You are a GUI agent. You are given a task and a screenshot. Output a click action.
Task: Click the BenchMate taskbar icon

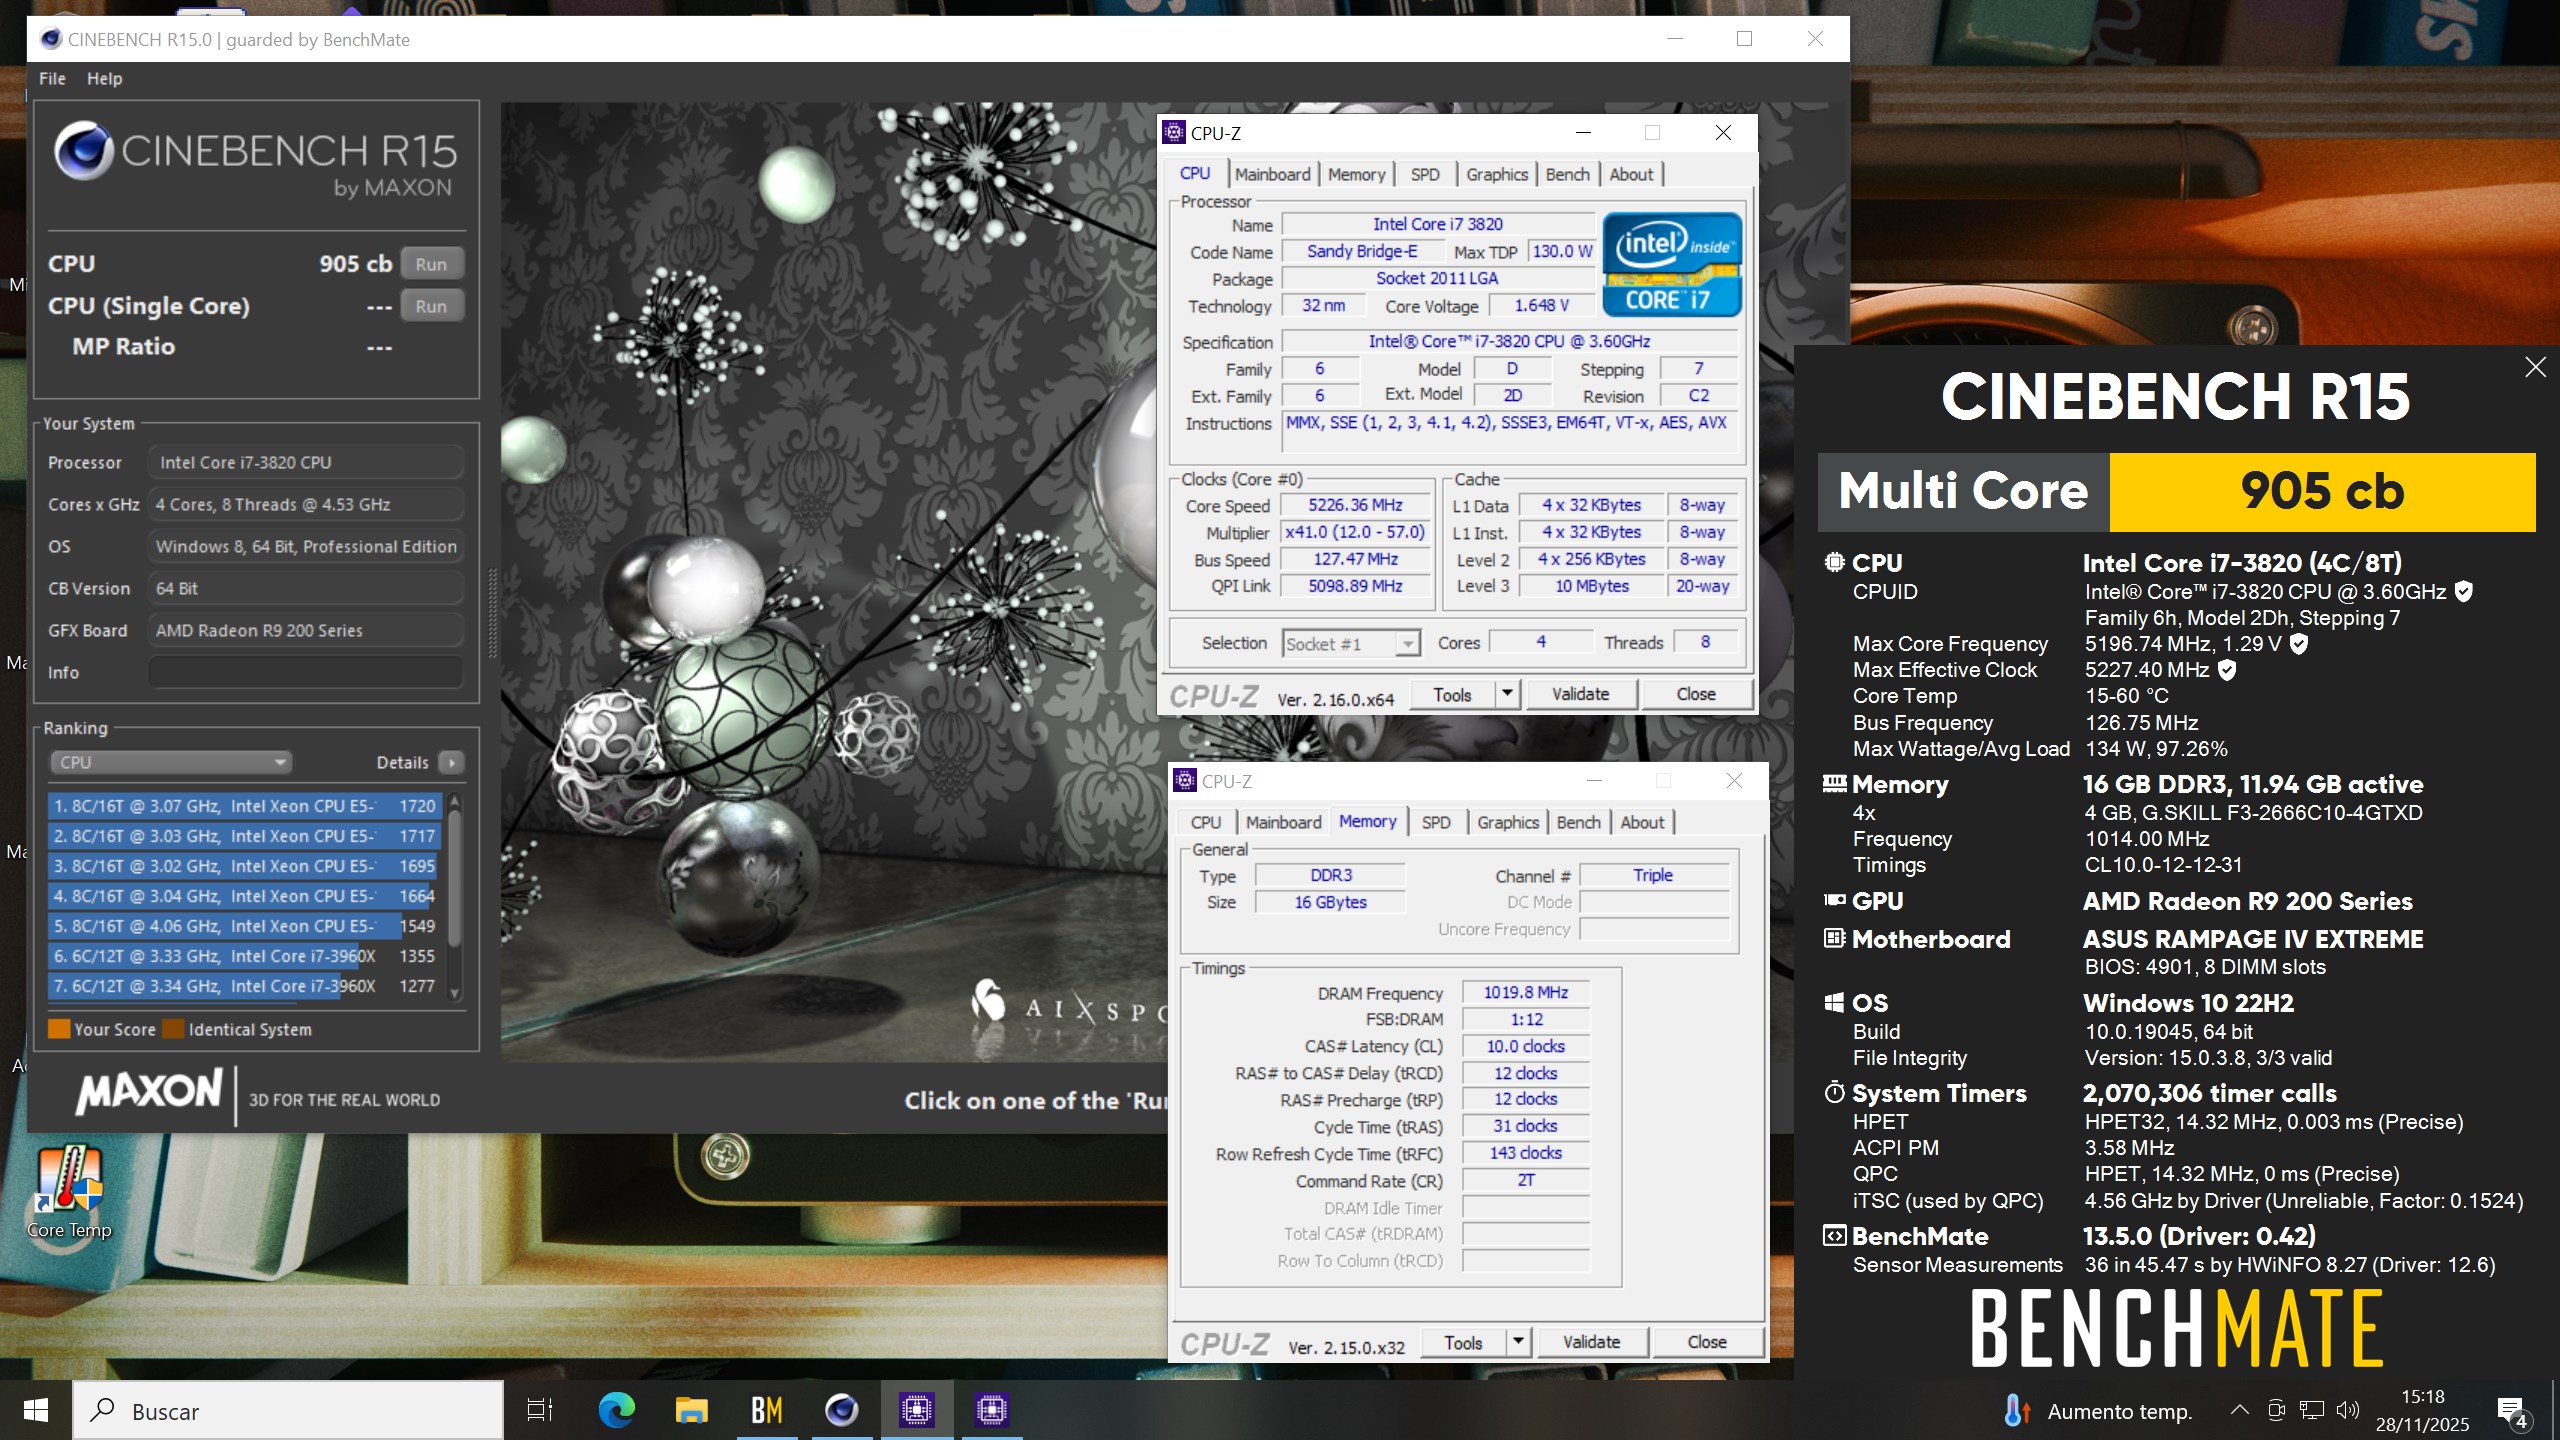point(767,1410)
